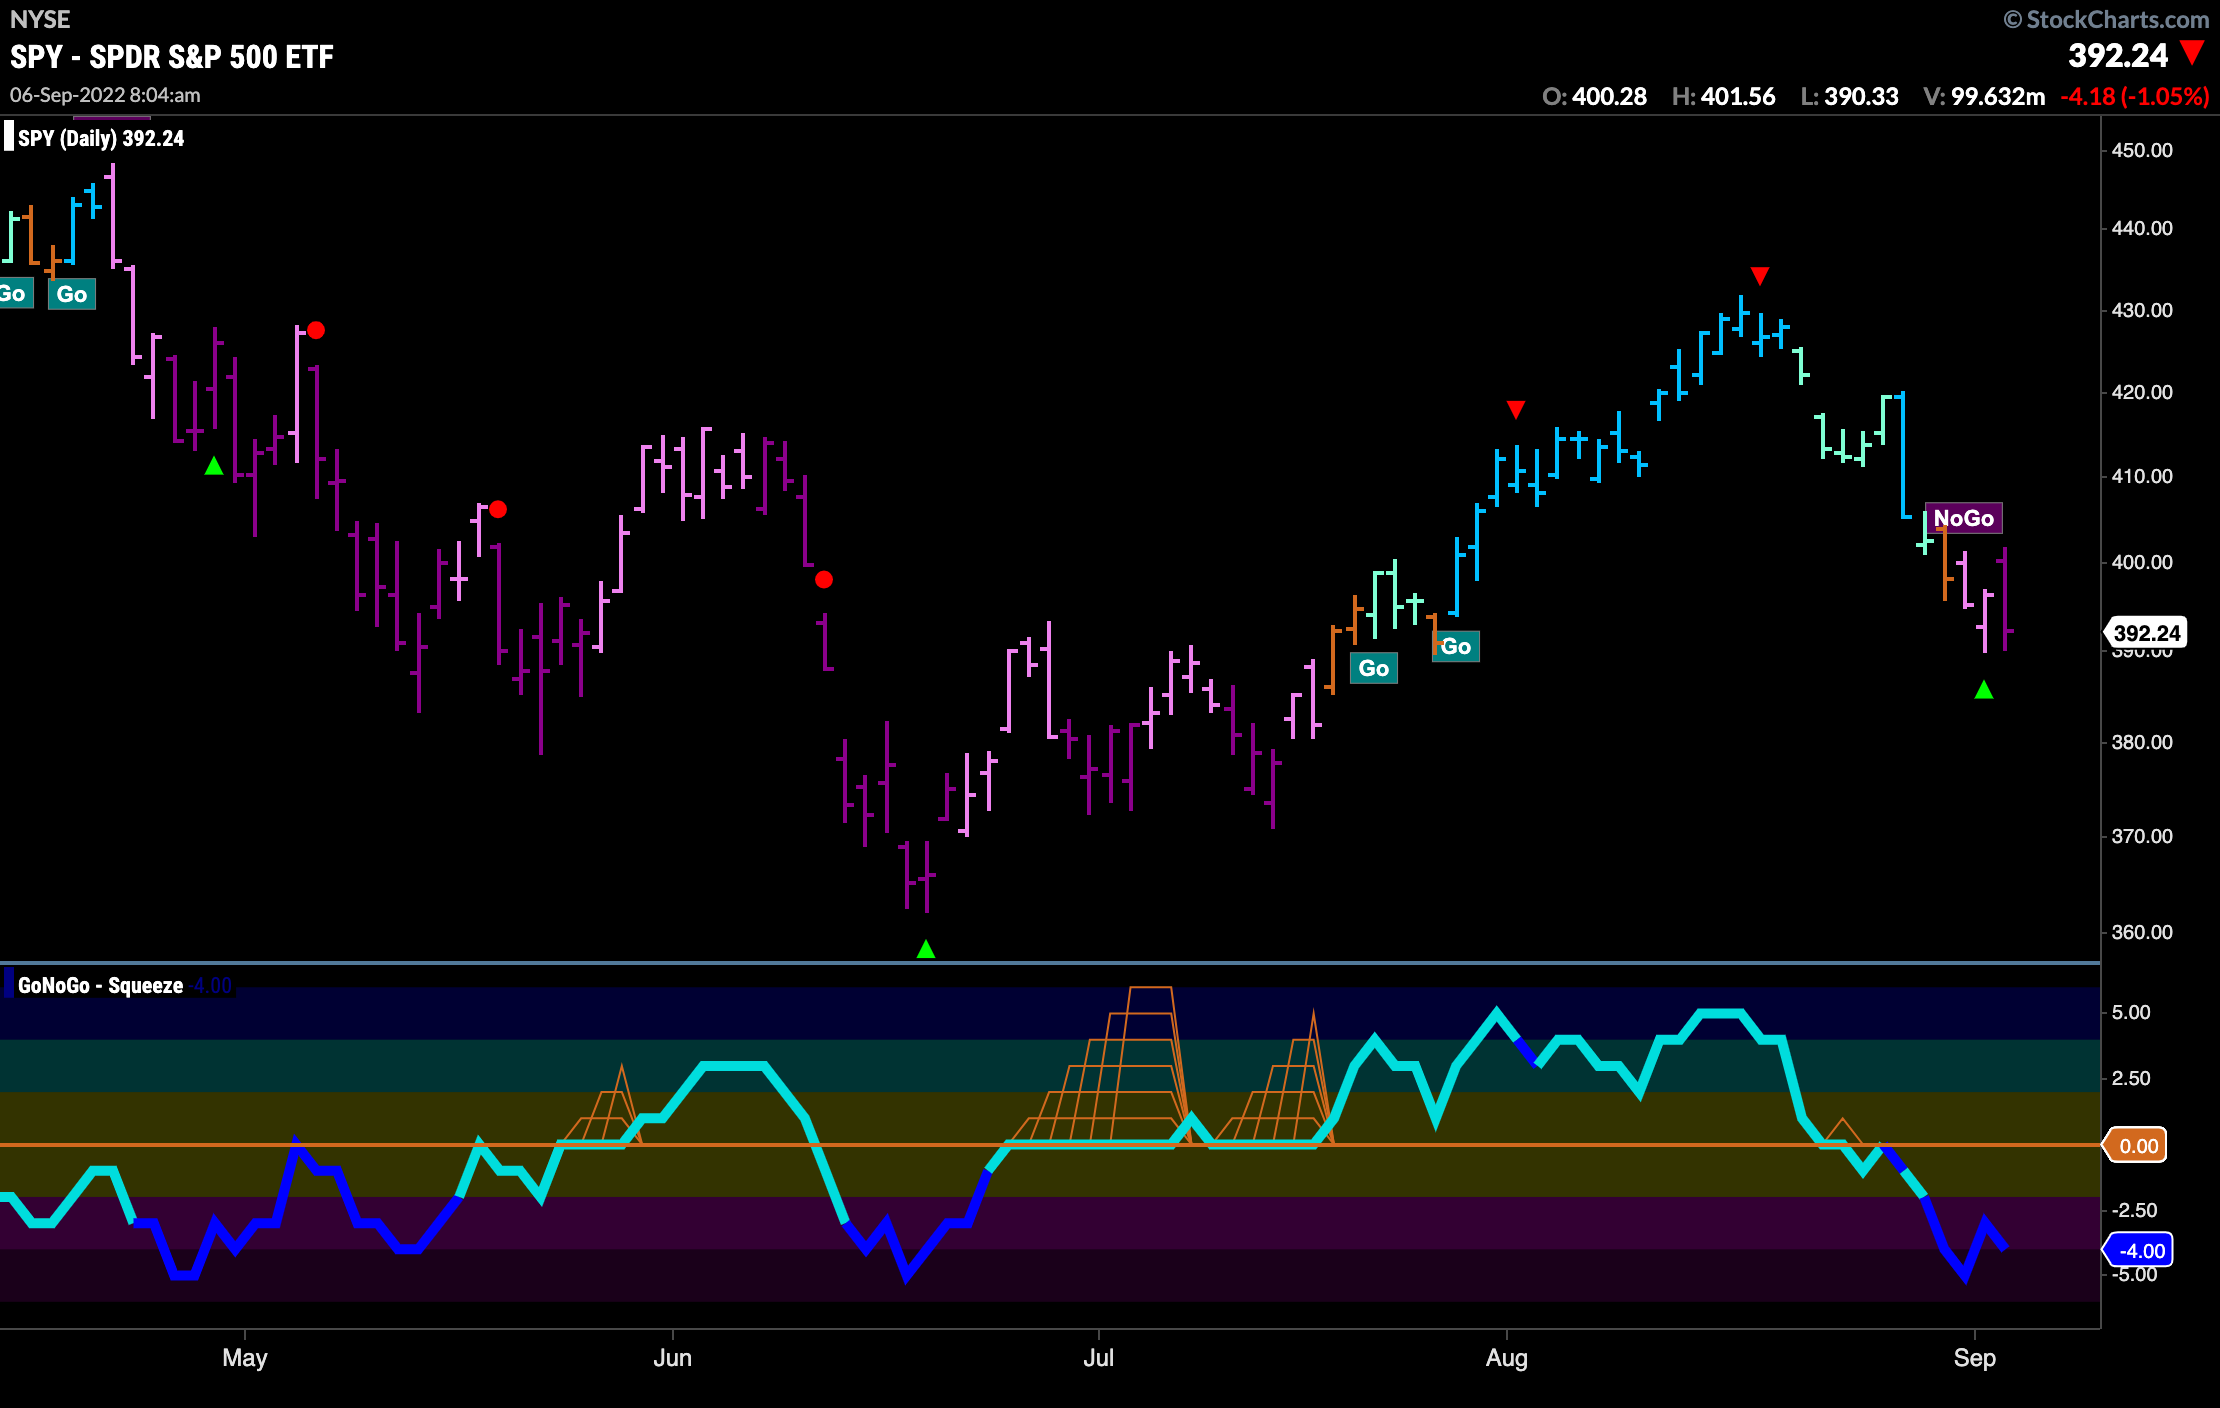2220x1408 pixels.
Task: Click the red dot marker in mid-May
Action: (x=498, y=509)
